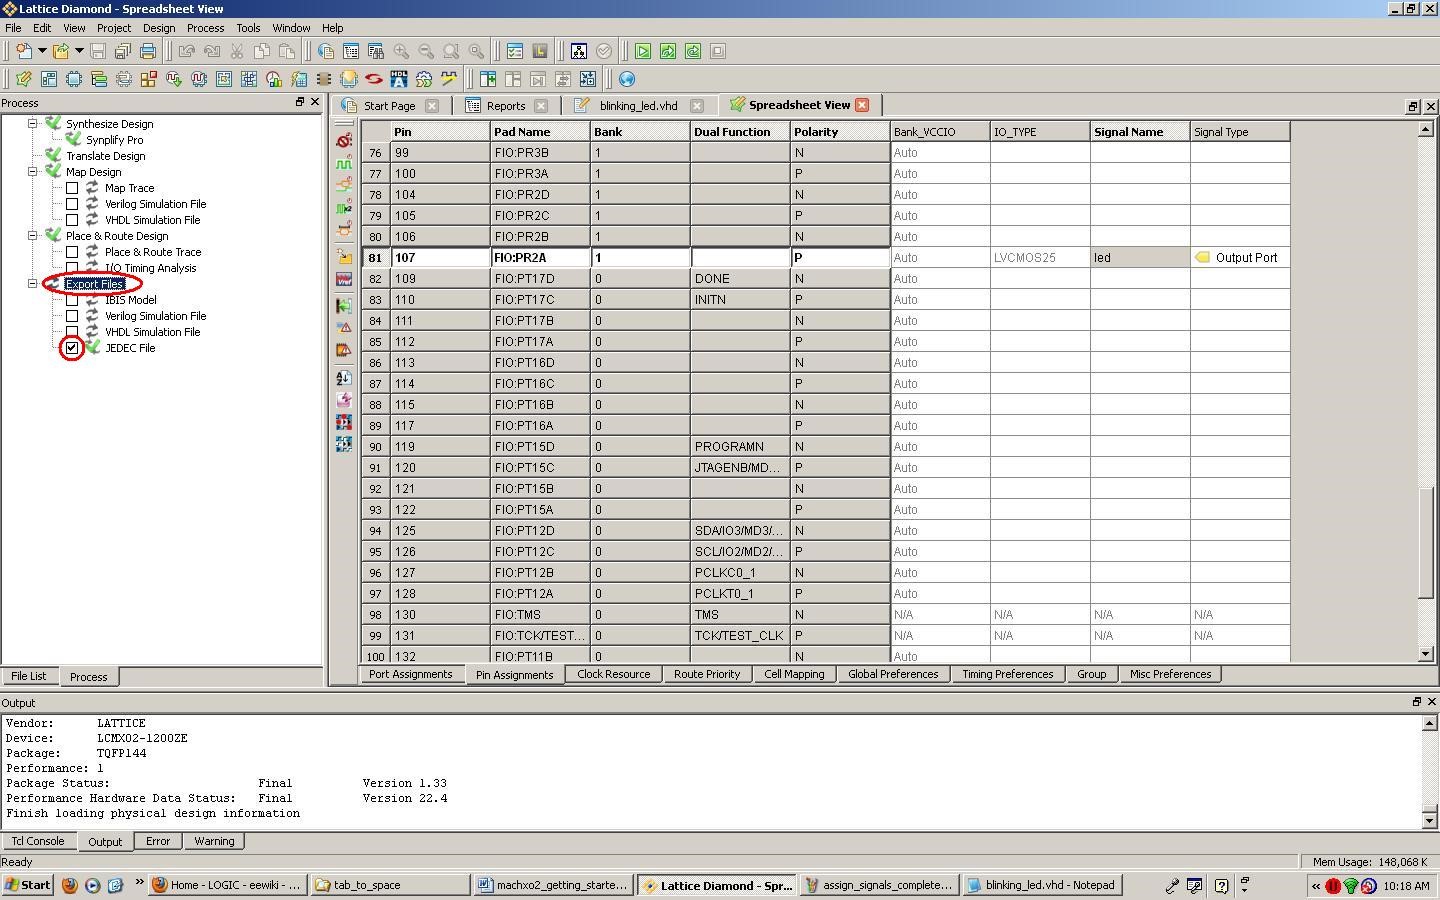Close the Spreadsheet View tab
Screen dimensions: 1440x900
pos(862,105)
